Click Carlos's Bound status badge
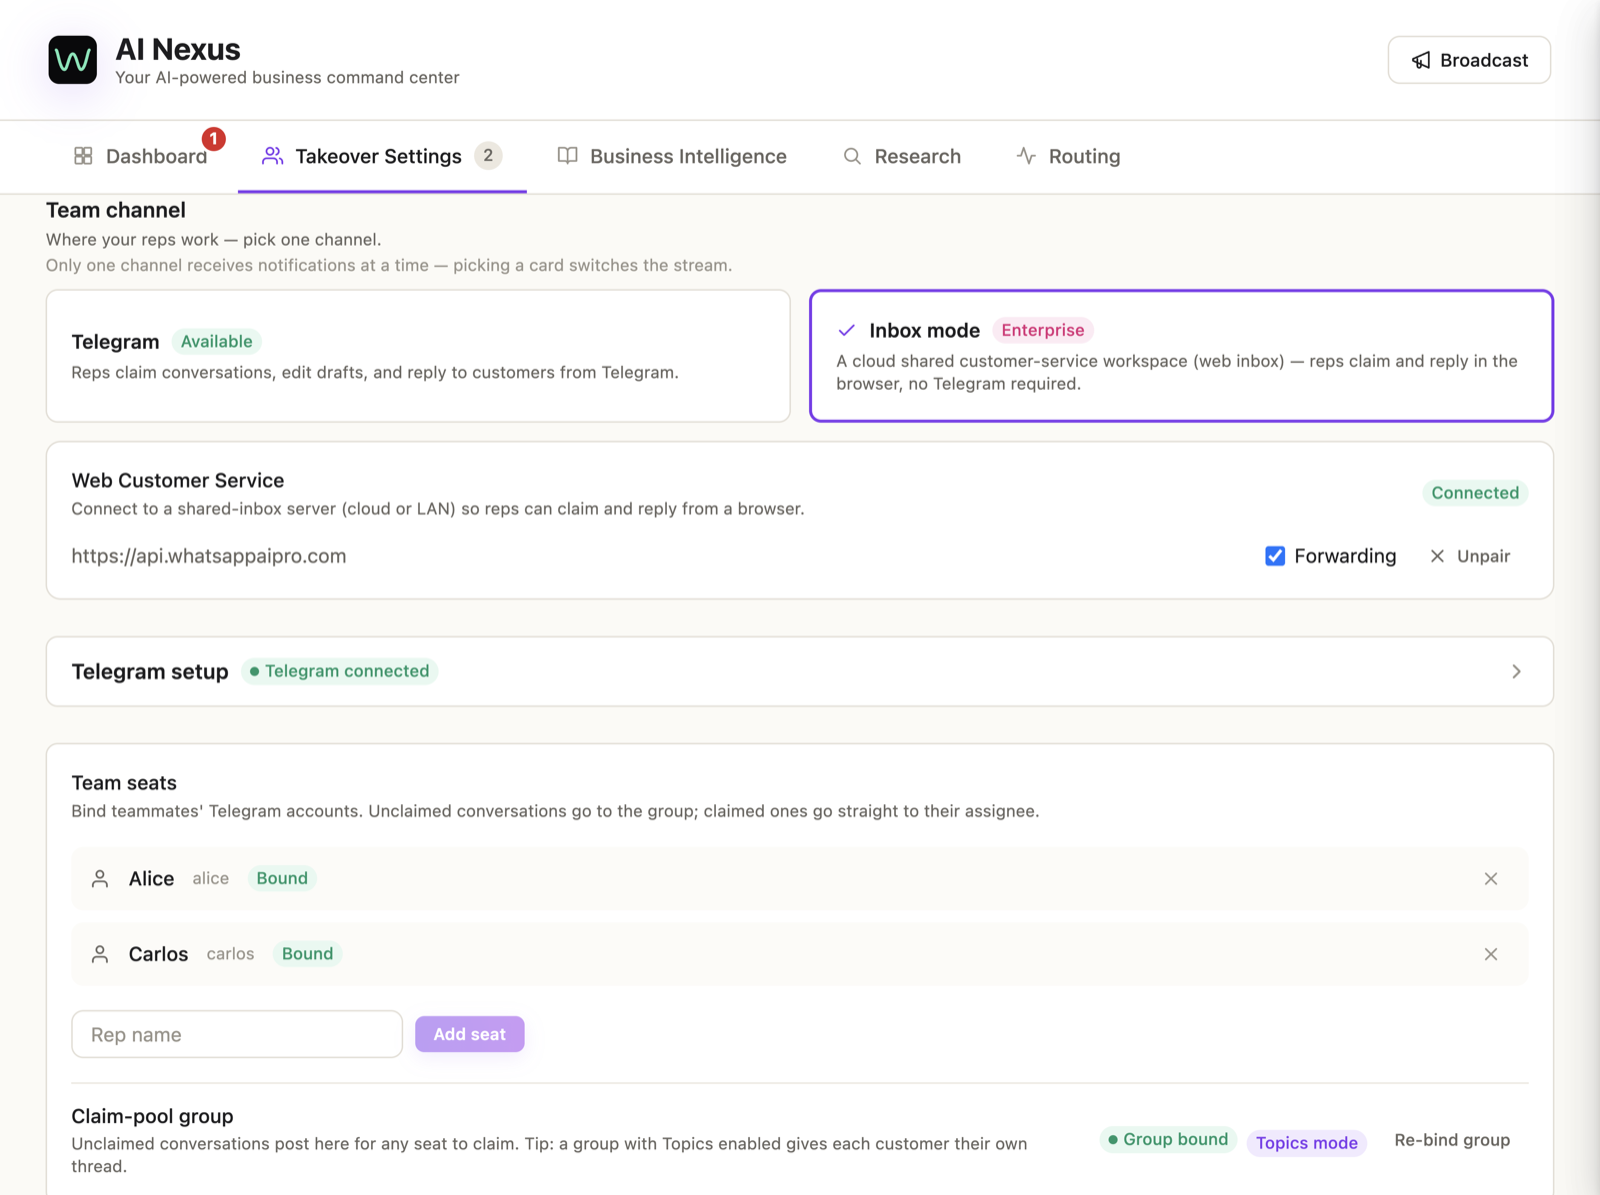The height and width of the screenshot is (1195, 1600). coord(307,954)
